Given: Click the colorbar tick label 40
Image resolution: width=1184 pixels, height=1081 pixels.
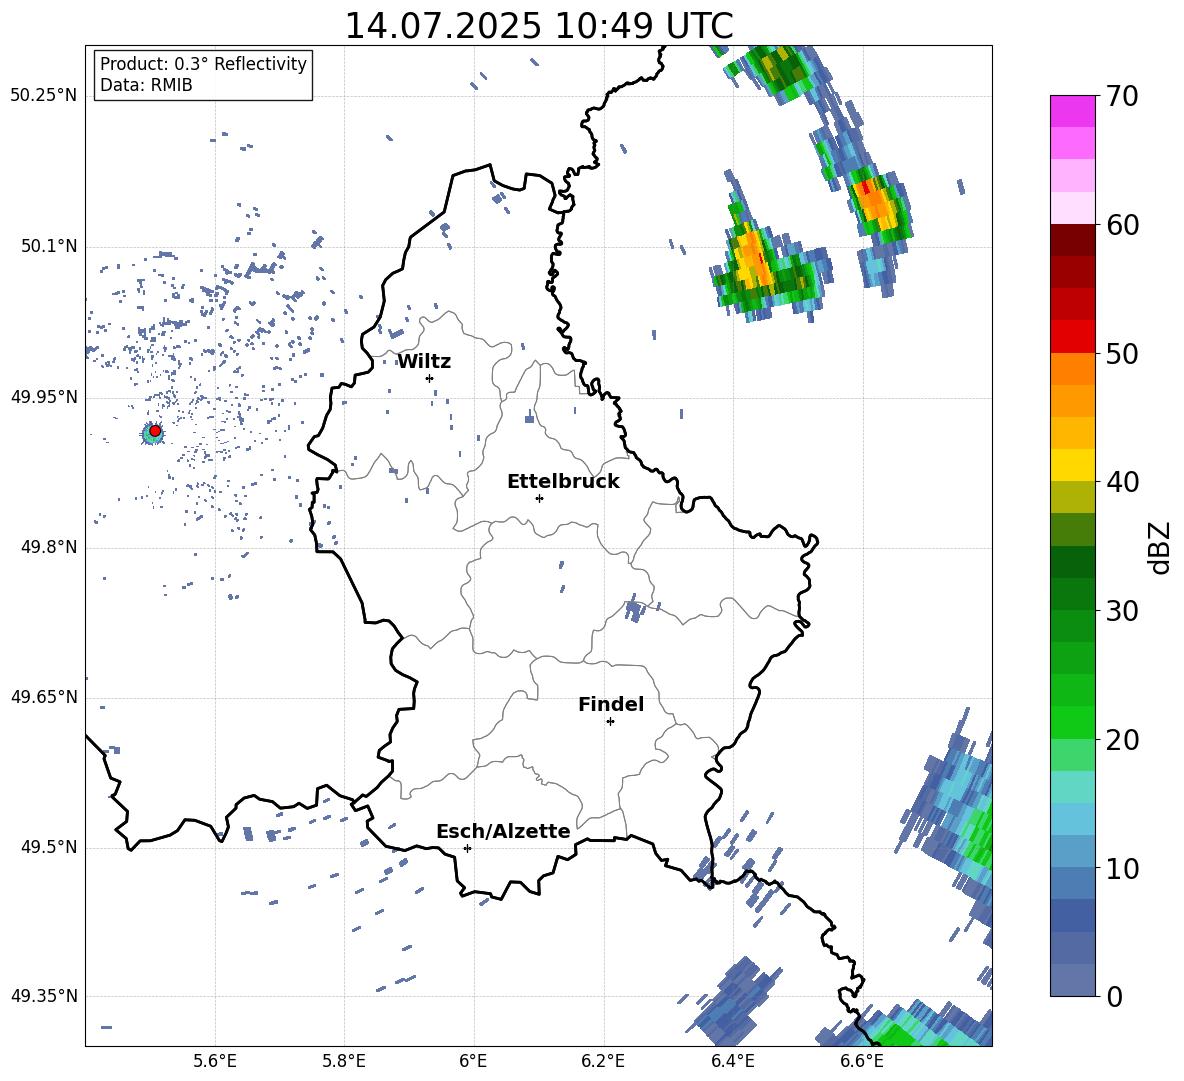Looking at the screenshot, I should 1122,482.
